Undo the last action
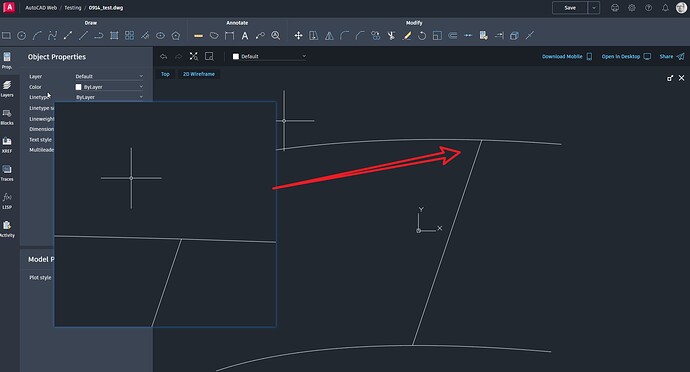 tap(163, 56)
